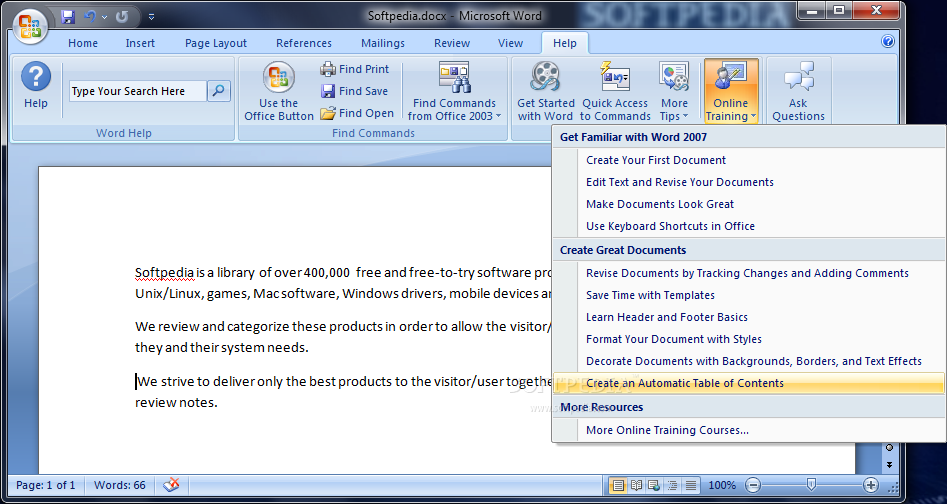
Task: Choose Edit Text and Revise Your Documents
Action: pos(749,182)
